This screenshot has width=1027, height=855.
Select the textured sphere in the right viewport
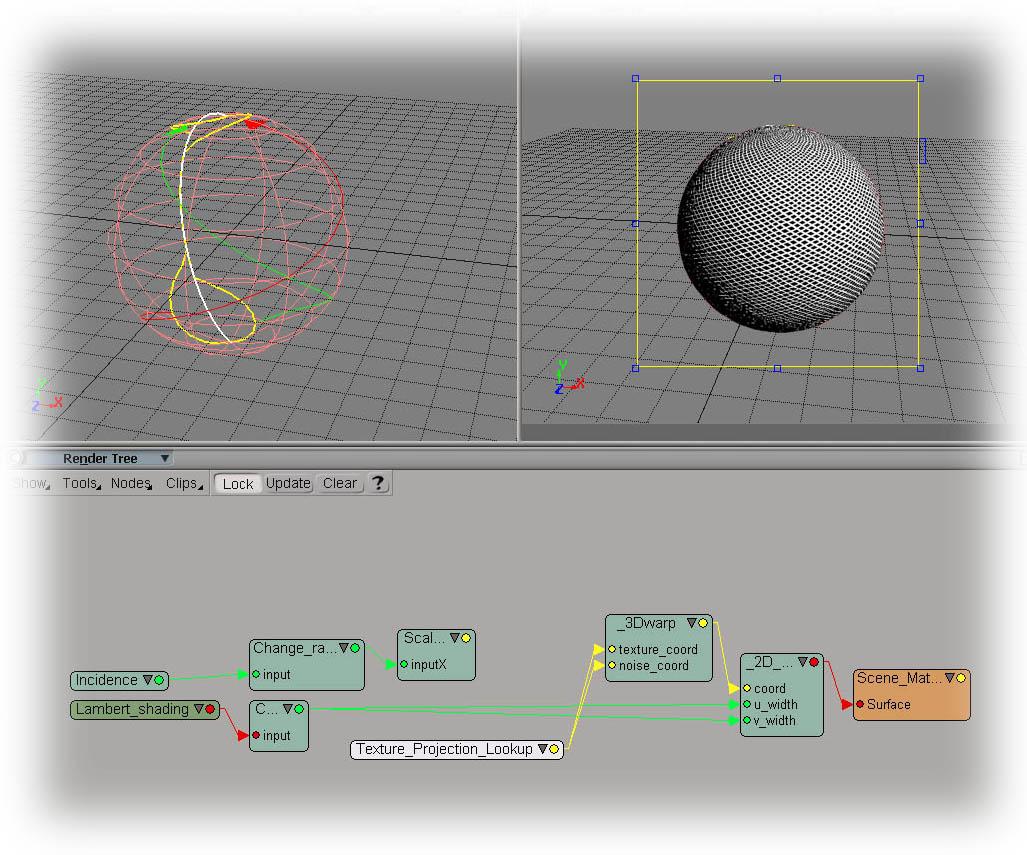point(780,225)
